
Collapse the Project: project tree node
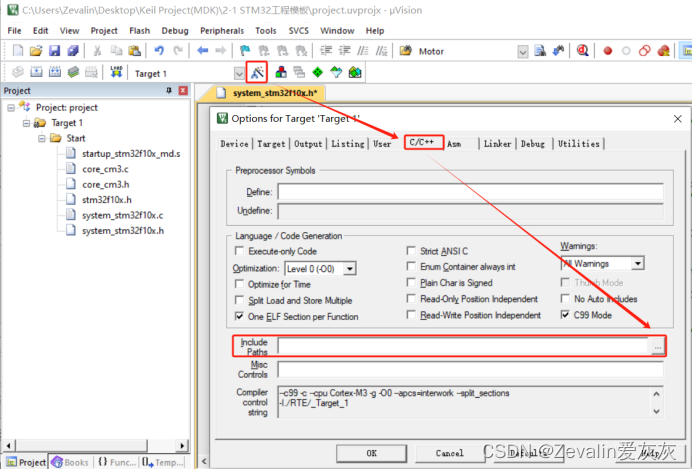tap(11, 108)
